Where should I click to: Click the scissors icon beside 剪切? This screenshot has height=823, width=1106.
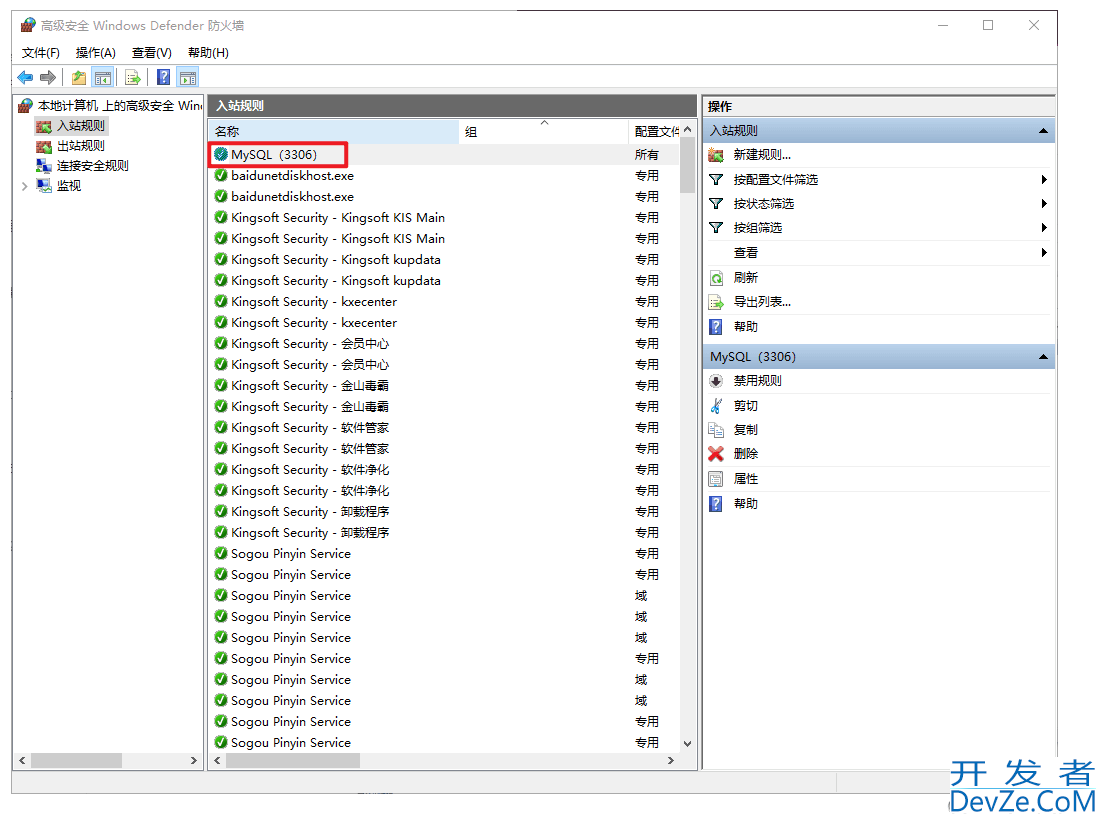[716, 406]
